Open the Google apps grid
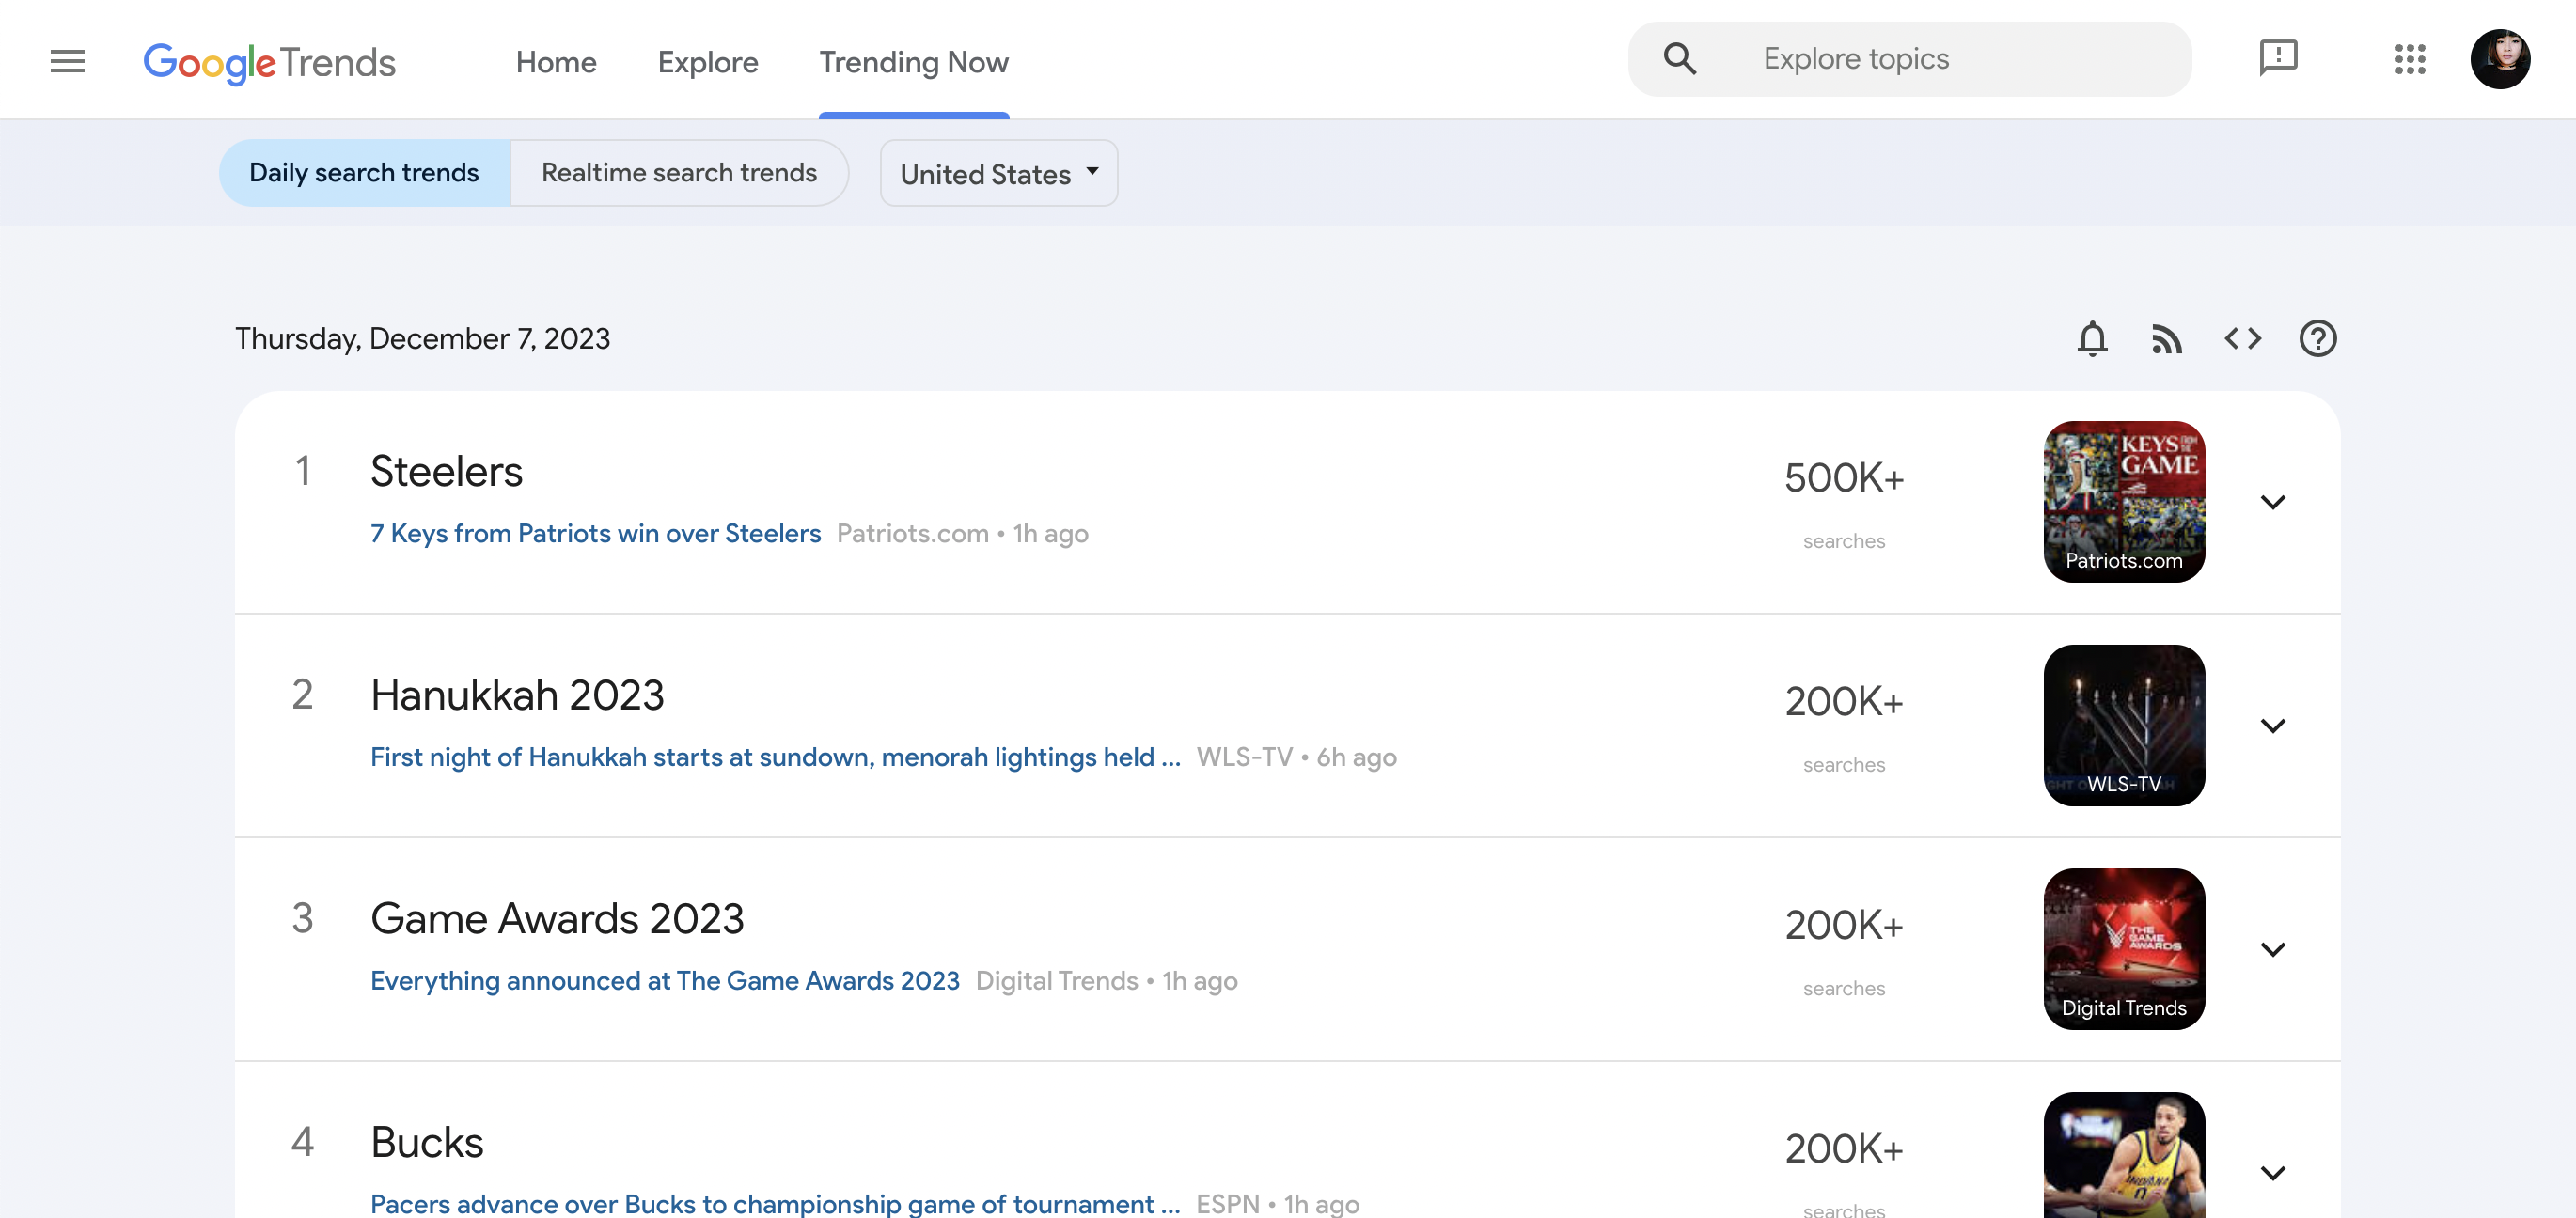The height and width of the screenshot is (1218, 2576). pos(2410,59)
